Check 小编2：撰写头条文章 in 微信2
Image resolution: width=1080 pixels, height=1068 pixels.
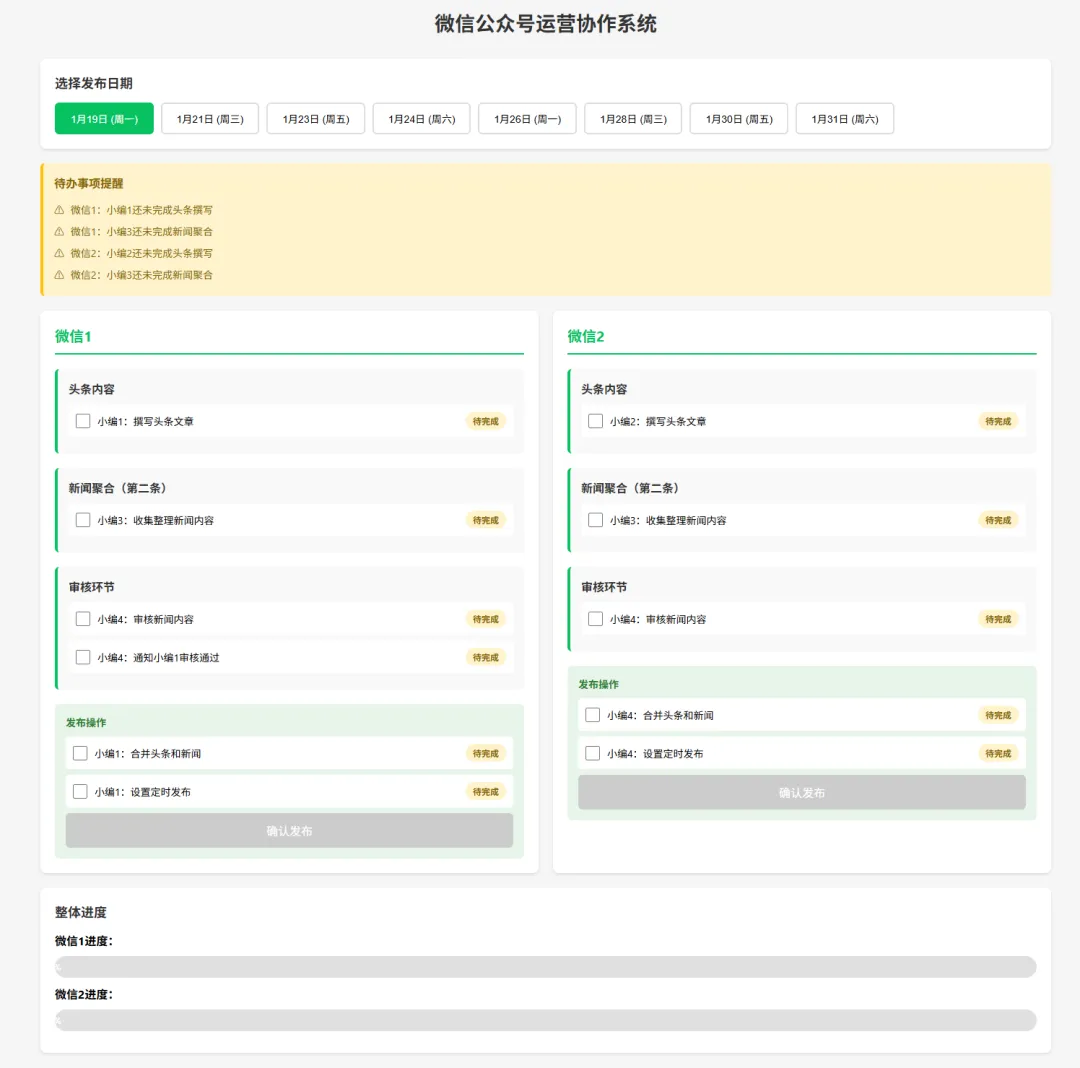tap(595, 421)
